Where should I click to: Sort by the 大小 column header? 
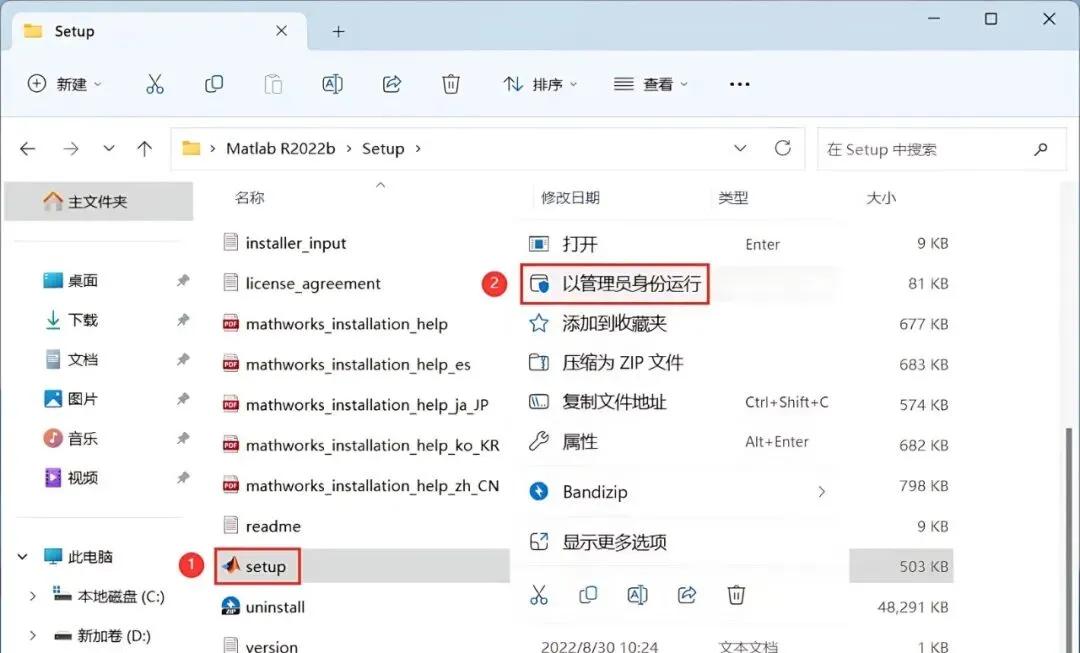(x=881, y=198)
